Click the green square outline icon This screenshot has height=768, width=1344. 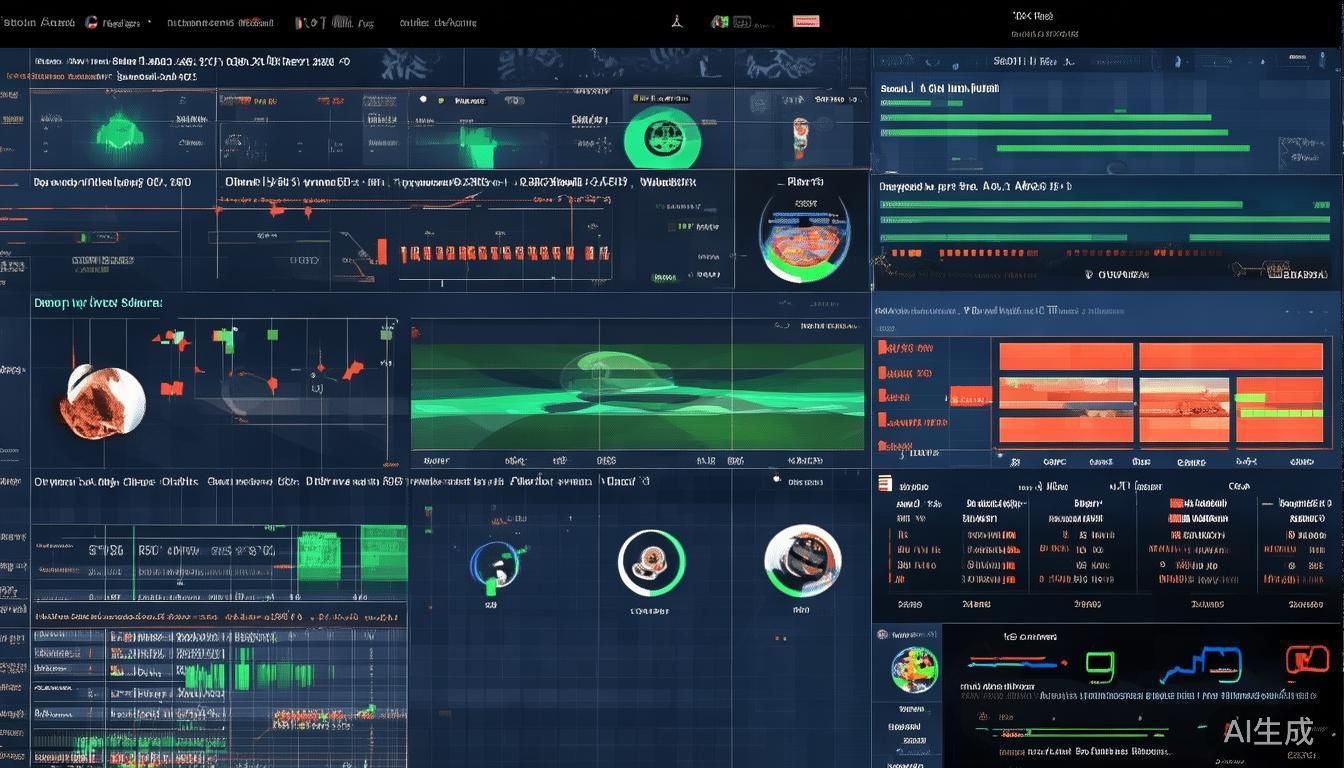point(1099,662)
